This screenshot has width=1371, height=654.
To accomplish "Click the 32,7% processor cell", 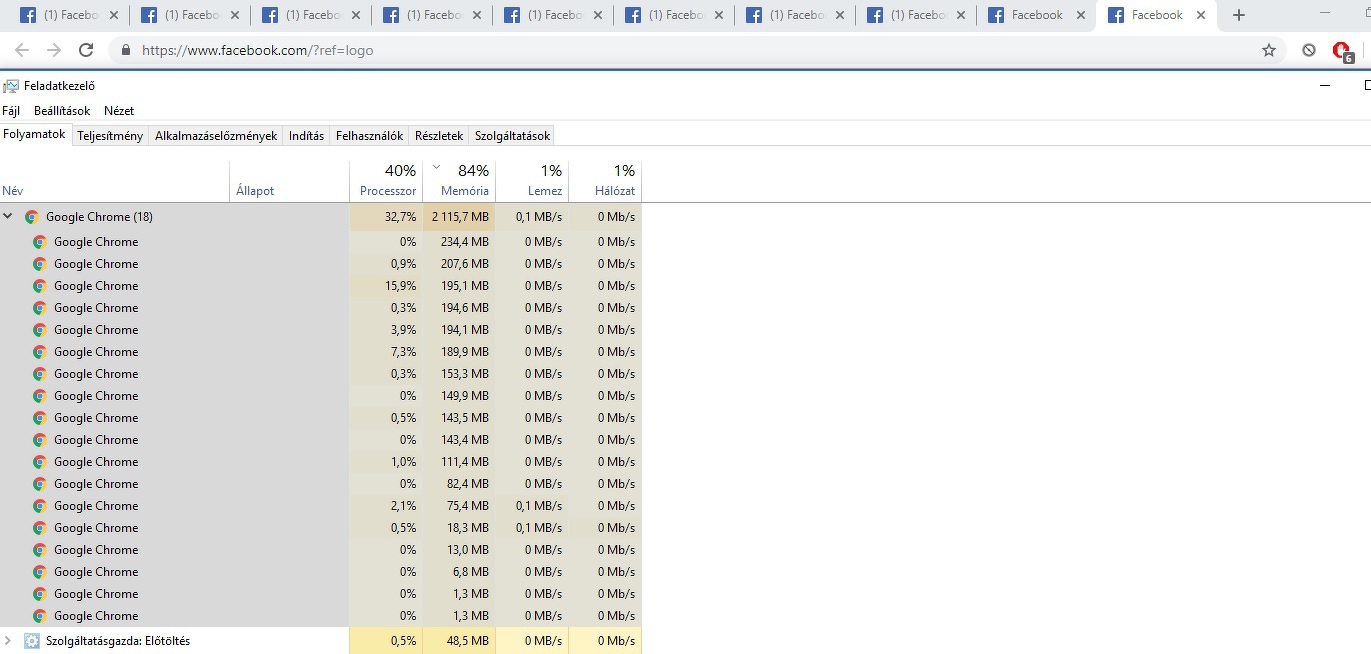I will pyautogui.click(x=386, y=217).
